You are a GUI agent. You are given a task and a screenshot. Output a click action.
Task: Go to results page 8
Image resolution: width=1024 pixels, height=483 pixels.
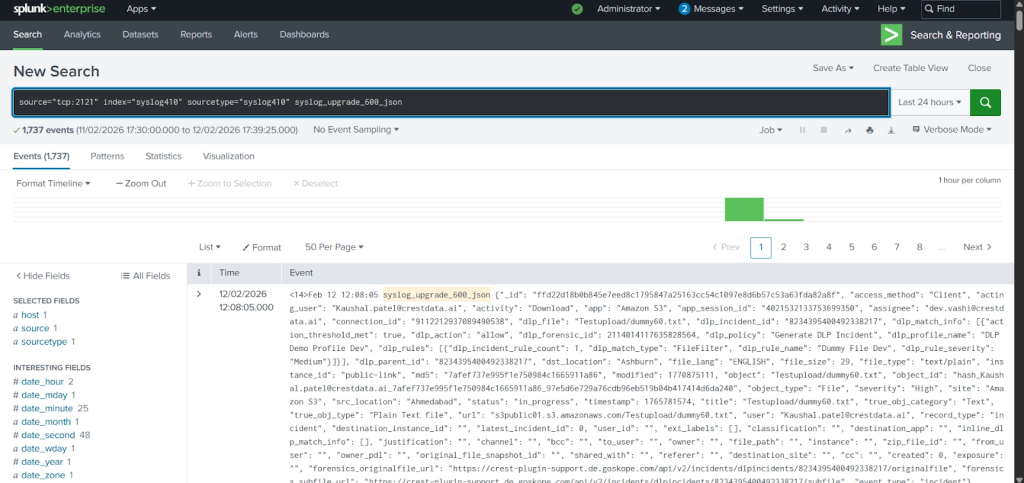click(x=920, y=247)
